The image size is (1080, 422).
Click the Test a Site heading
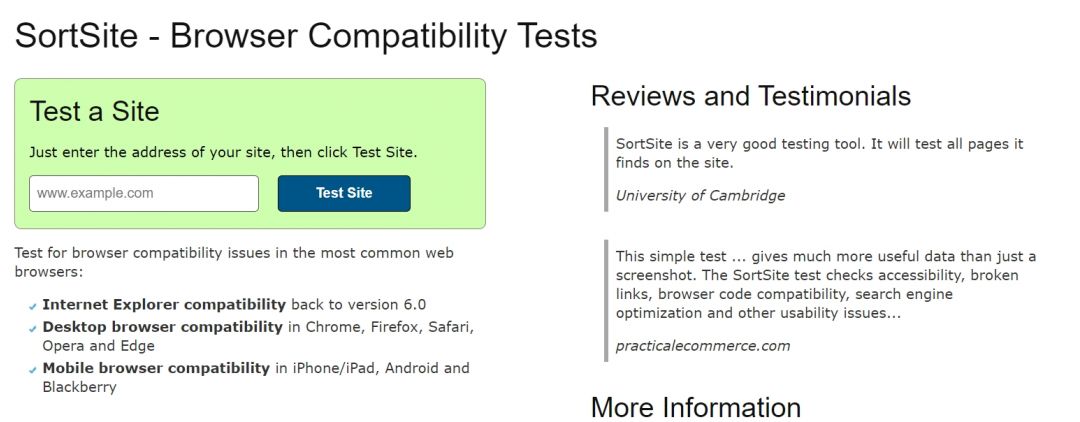tap(95, 111)
